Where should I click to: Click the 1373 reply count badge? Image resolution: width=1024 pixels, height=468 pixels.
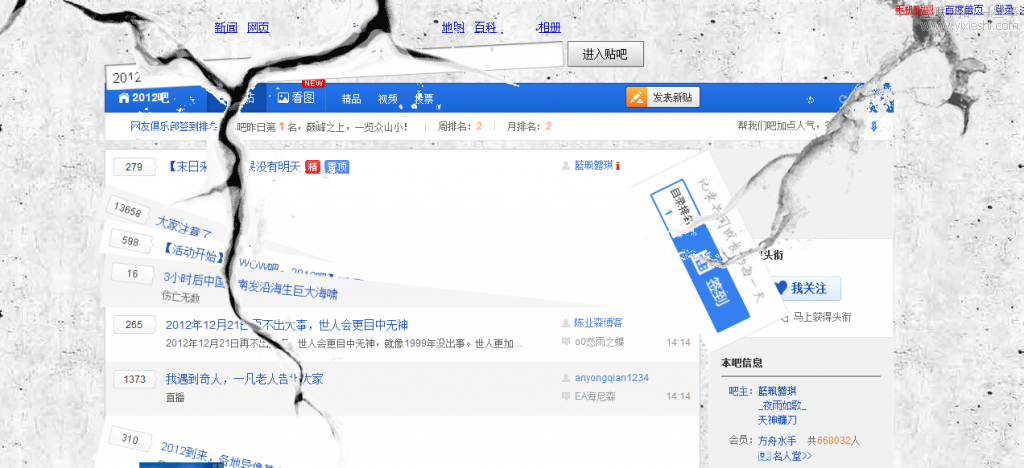pyautogui.click(x=134, y=379)
